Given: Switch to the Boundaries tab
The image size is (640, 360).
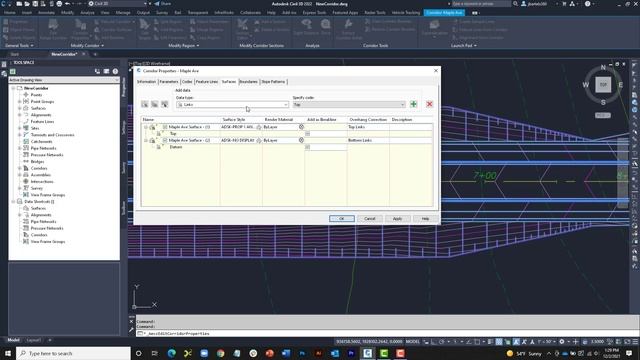Looking at the screenshot, I should click(249, 82).
